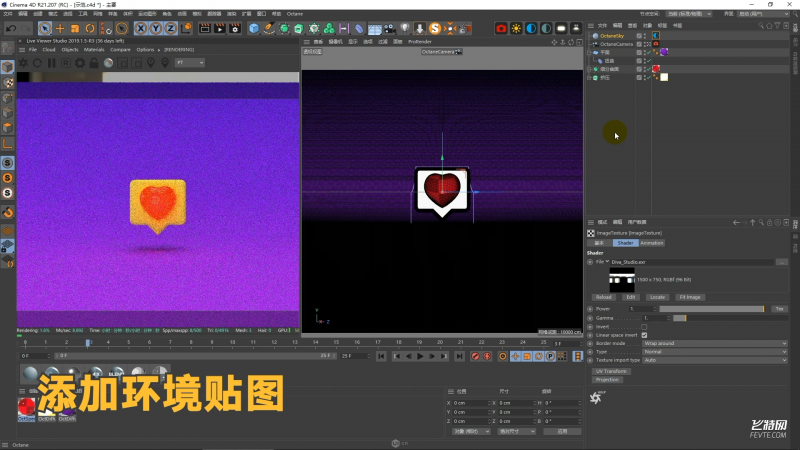Image resolution: width=800 pixels, height=450 pixels.
Task: Activate the orange Scale tool
Action: [75, 29]
